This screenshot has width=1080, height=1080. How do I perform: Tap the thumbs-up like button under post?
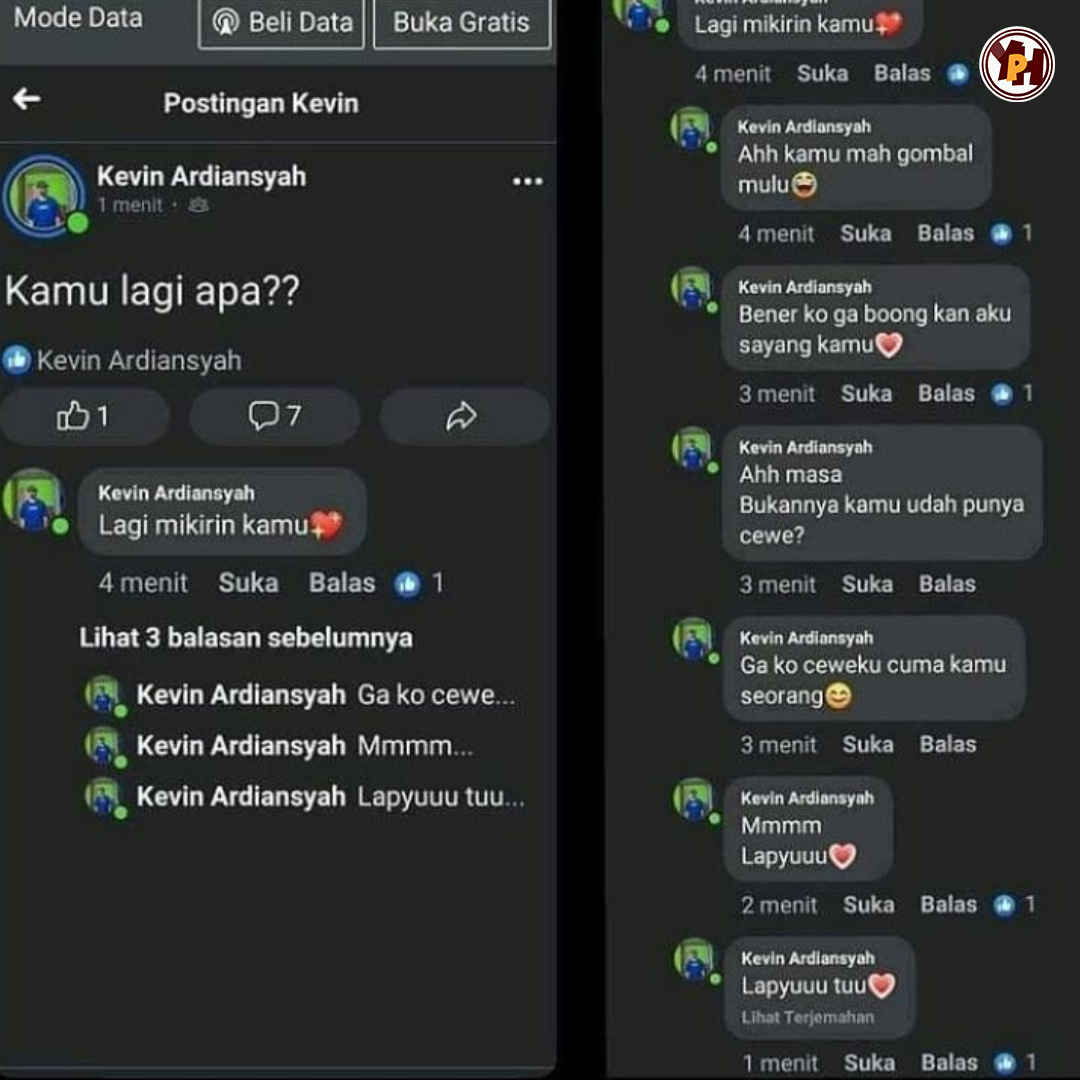point(84,416)
